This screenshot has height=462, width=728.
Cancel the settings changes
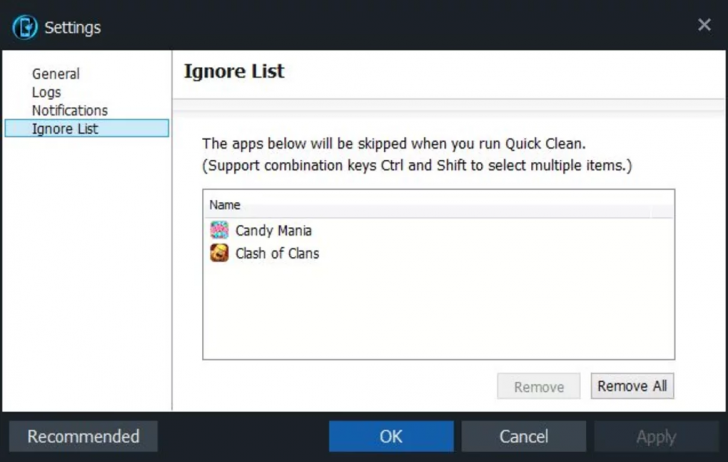(x=524, y=436)
